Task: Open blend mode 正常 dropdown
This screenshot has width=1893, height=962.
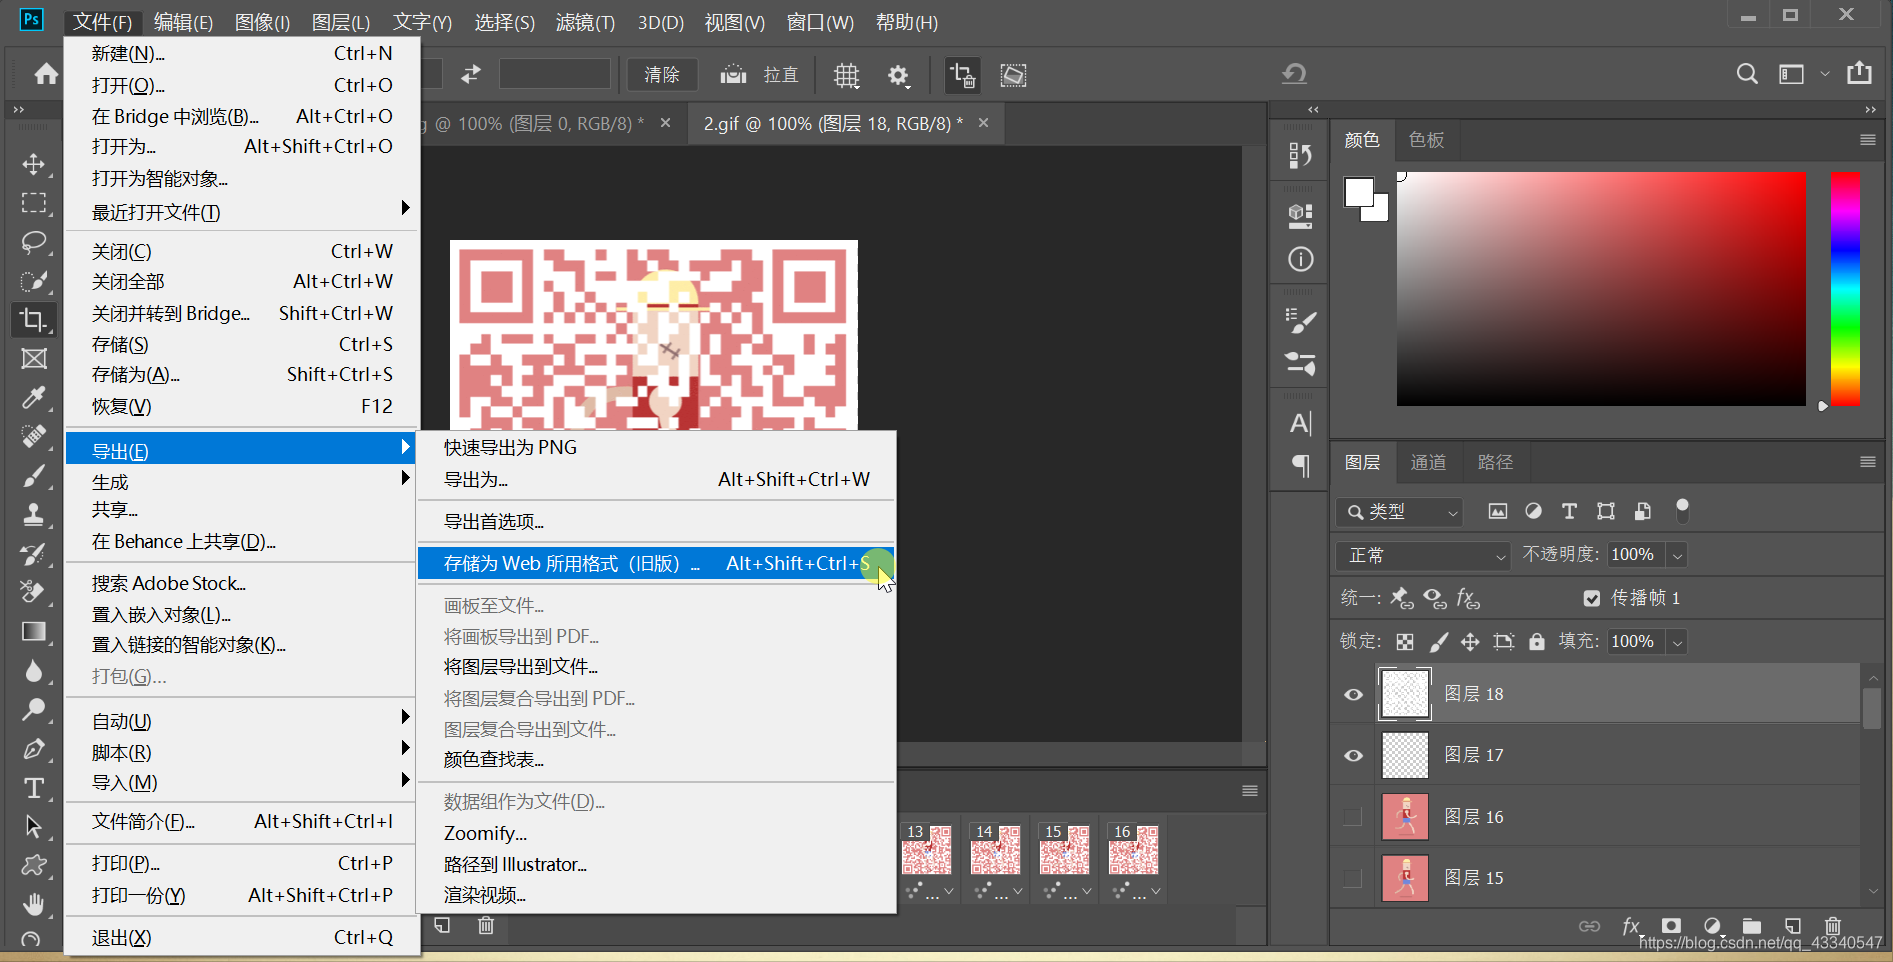Action: tap(1423, 555)
